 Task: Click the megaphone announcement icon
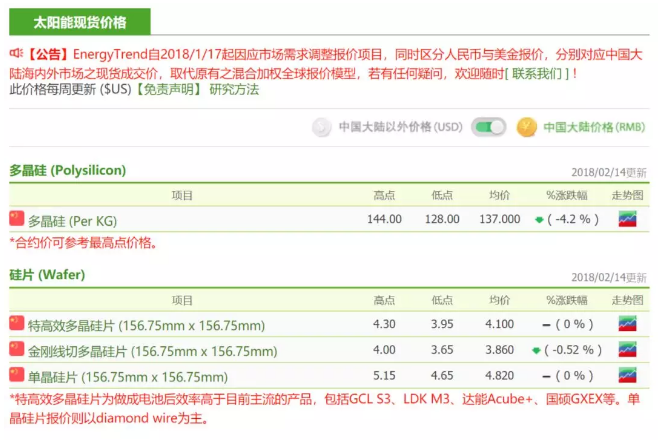click(x=16, y=52)
